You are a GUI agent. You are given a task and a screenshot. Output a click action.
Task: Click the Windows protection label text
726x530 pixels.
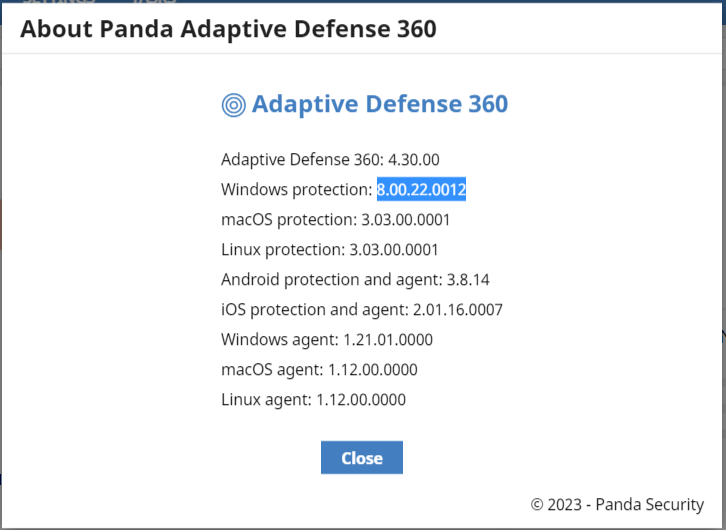click(x=297, y=189)
